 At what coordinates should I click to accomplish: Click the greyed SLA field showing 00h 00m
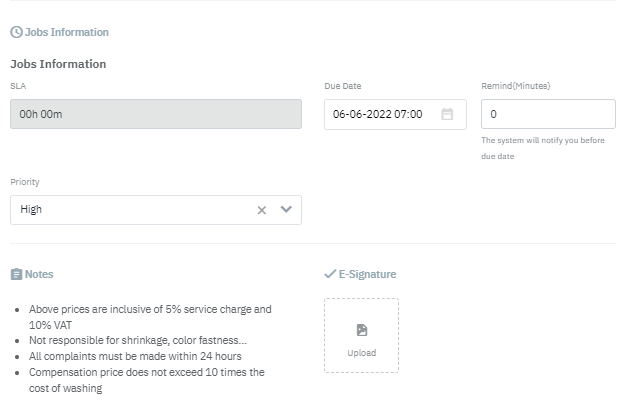156,114
